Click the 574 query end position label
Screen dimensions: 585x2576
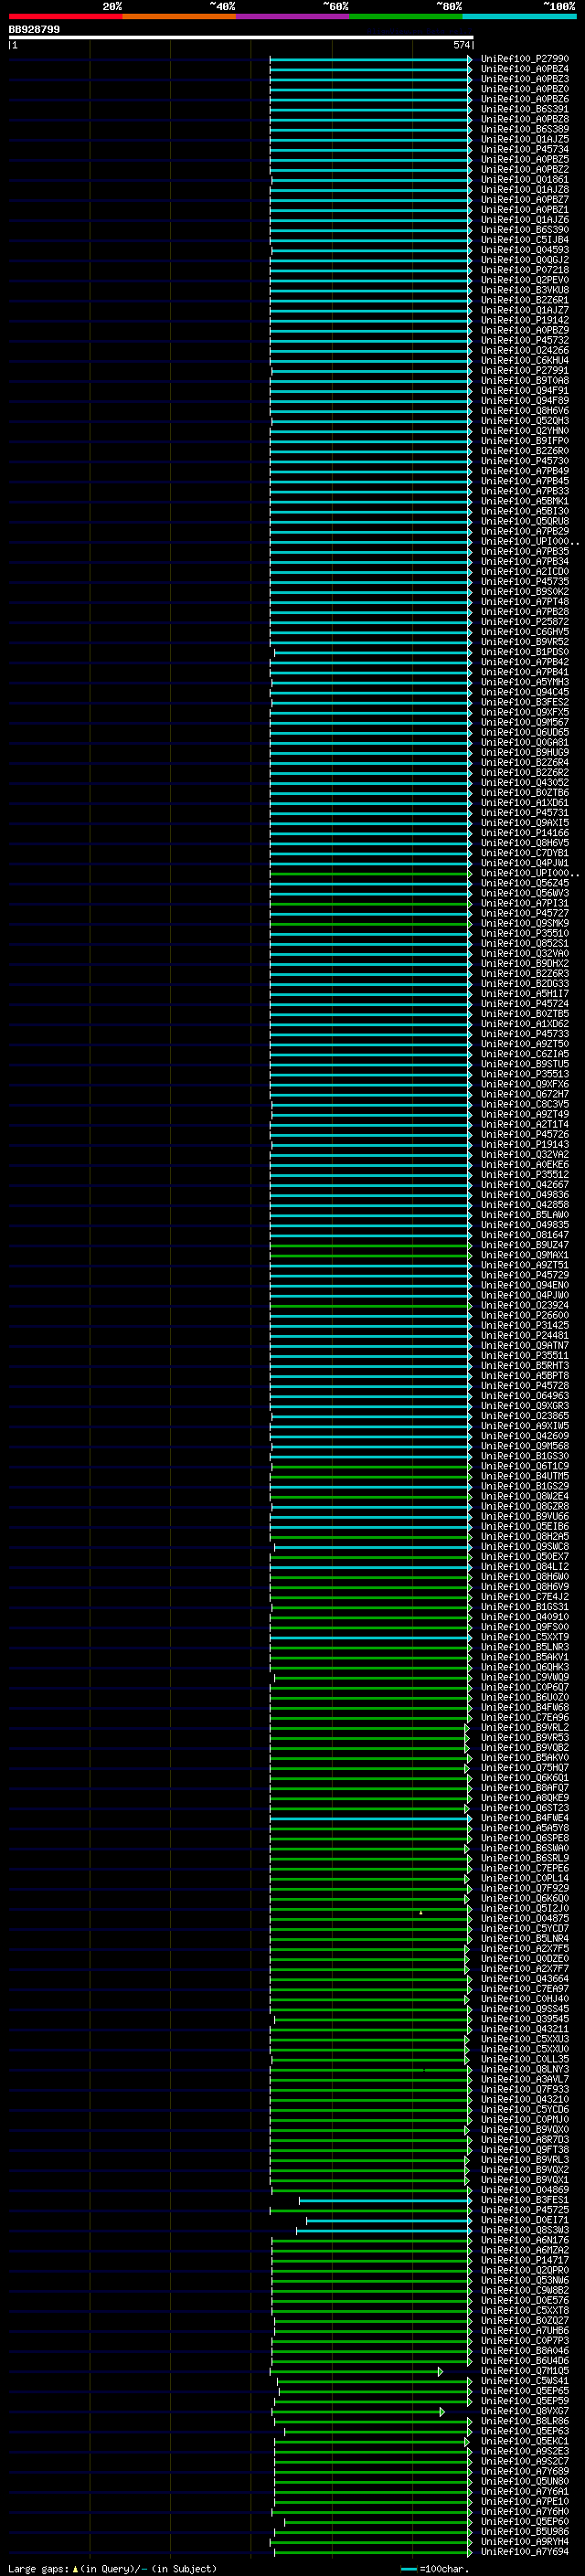(462, 45)
